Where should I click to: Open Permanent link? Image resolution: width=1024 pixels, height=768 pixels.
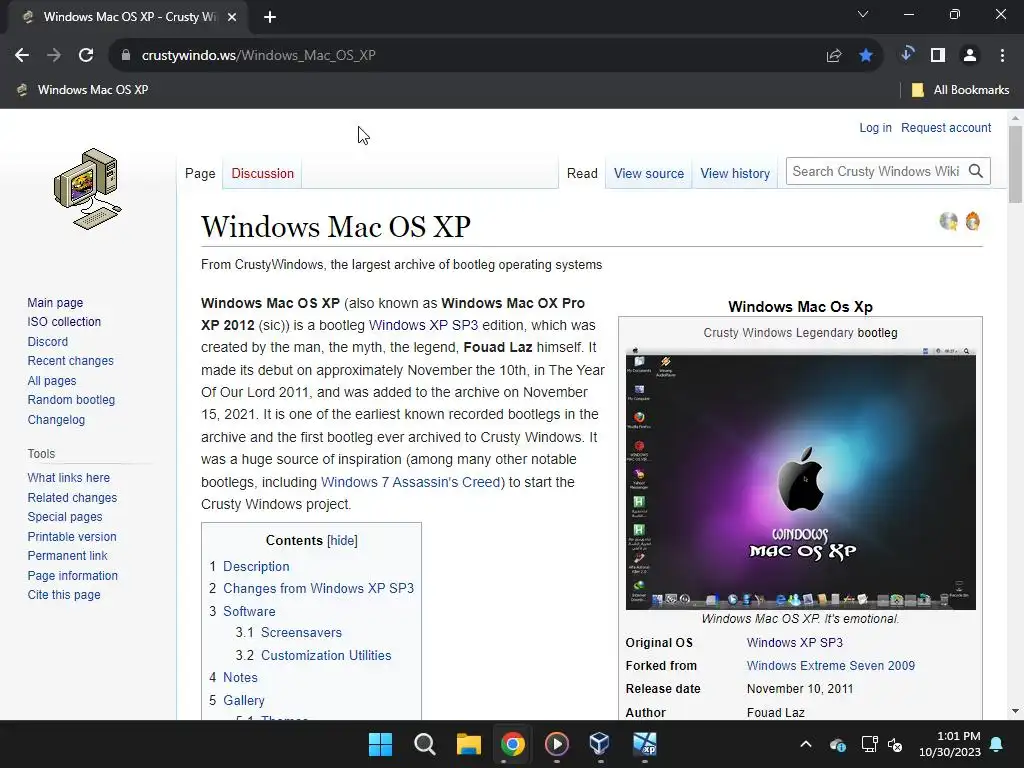[x=67, y=555]
